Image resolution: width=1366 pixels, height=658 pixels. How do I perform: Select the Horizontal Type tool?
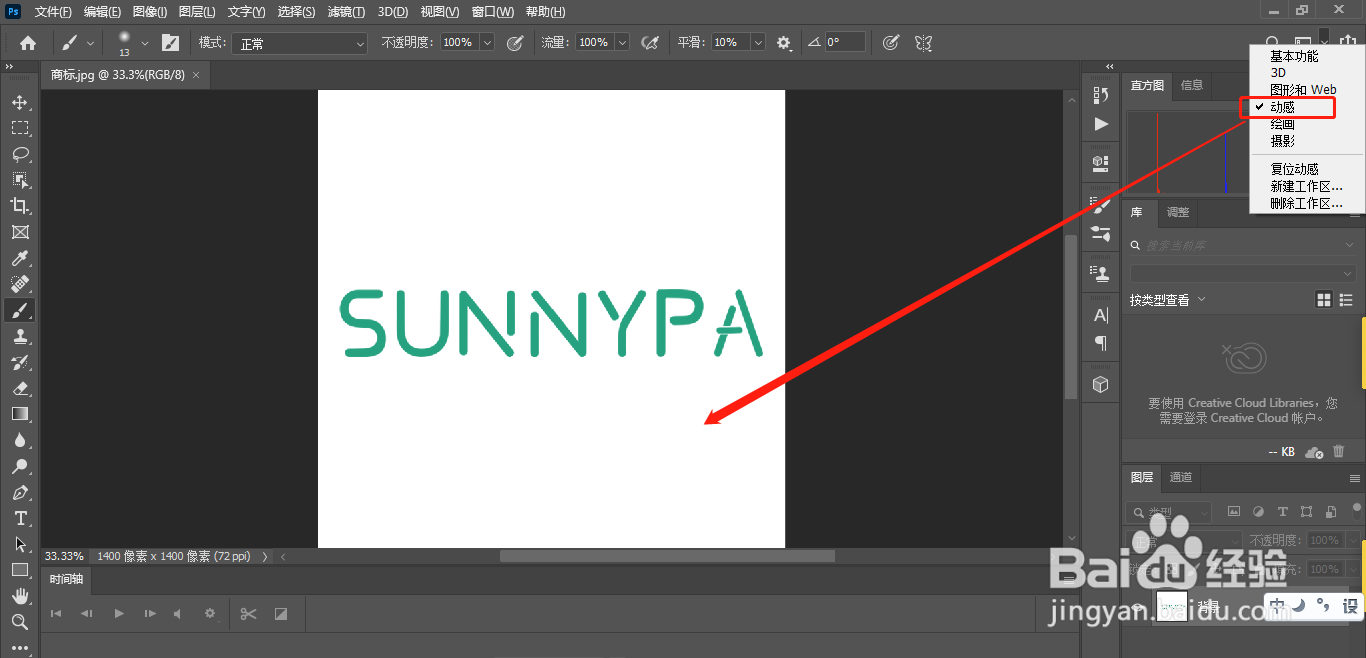tap(20, 518)
